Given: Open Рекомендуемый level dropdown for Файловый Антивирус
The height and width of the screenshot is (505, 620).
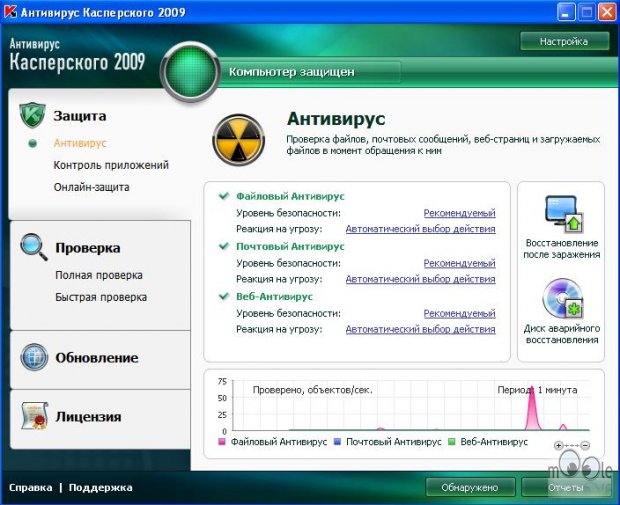Looking at the screenshot, I should 459,213.
